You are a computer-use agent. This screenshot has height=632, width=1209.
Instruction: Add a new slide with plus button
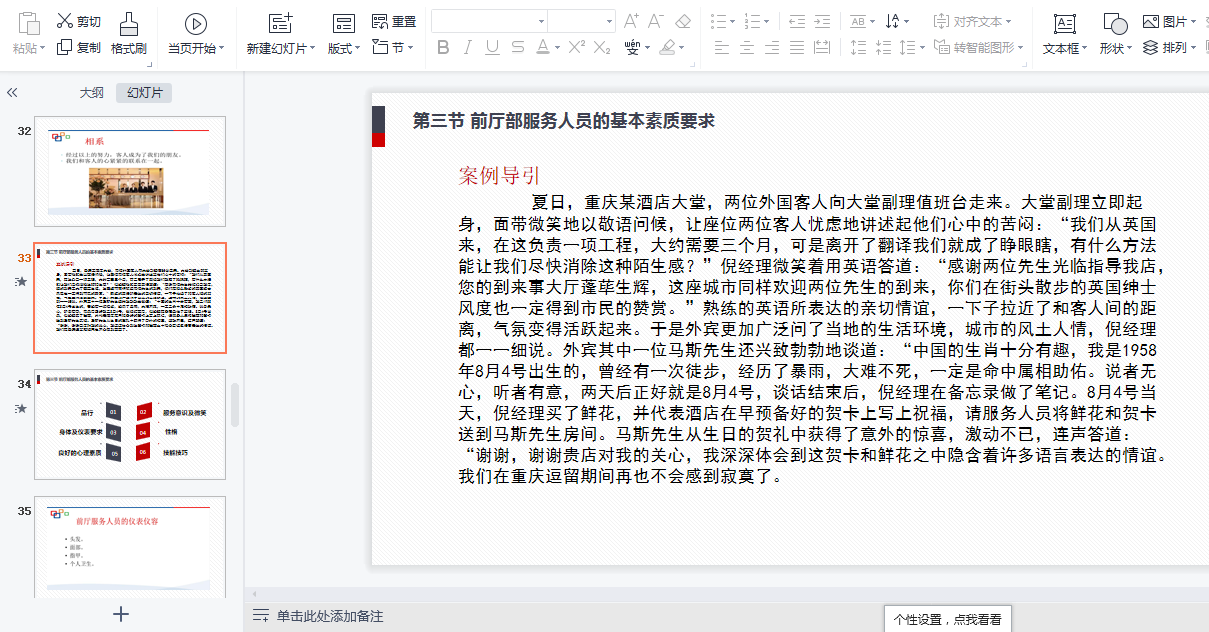tap(121, 614)
